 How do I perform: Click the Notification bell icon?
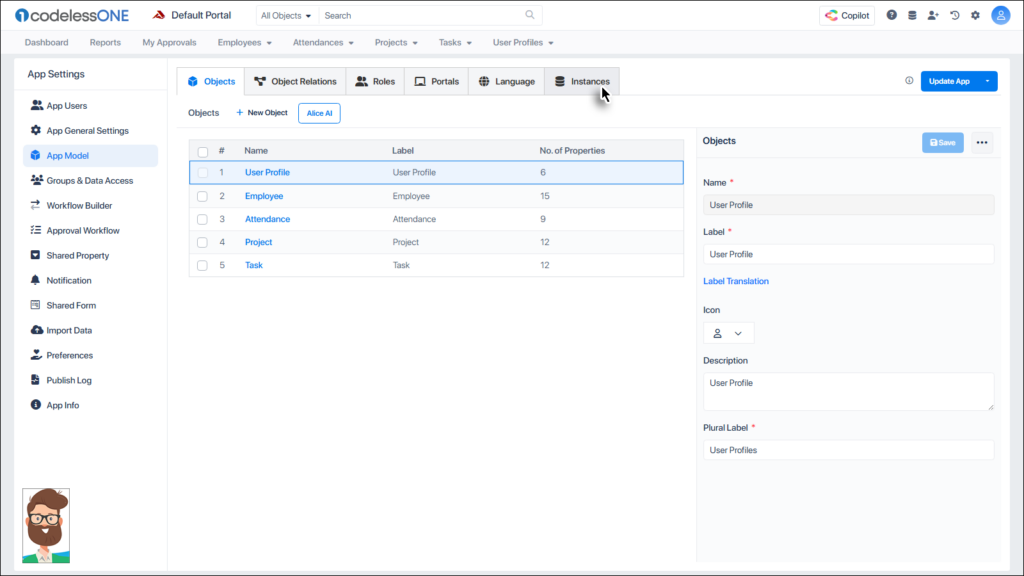click(35, 280)
